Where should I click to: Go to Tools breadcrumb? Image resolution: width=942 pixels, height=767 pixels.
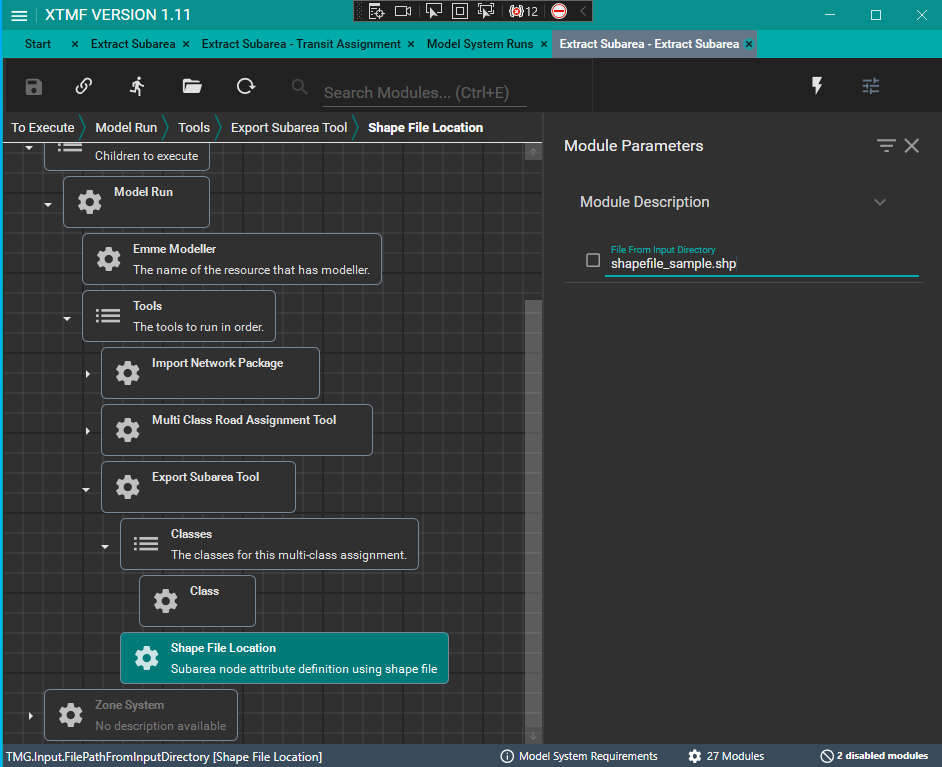194,127
